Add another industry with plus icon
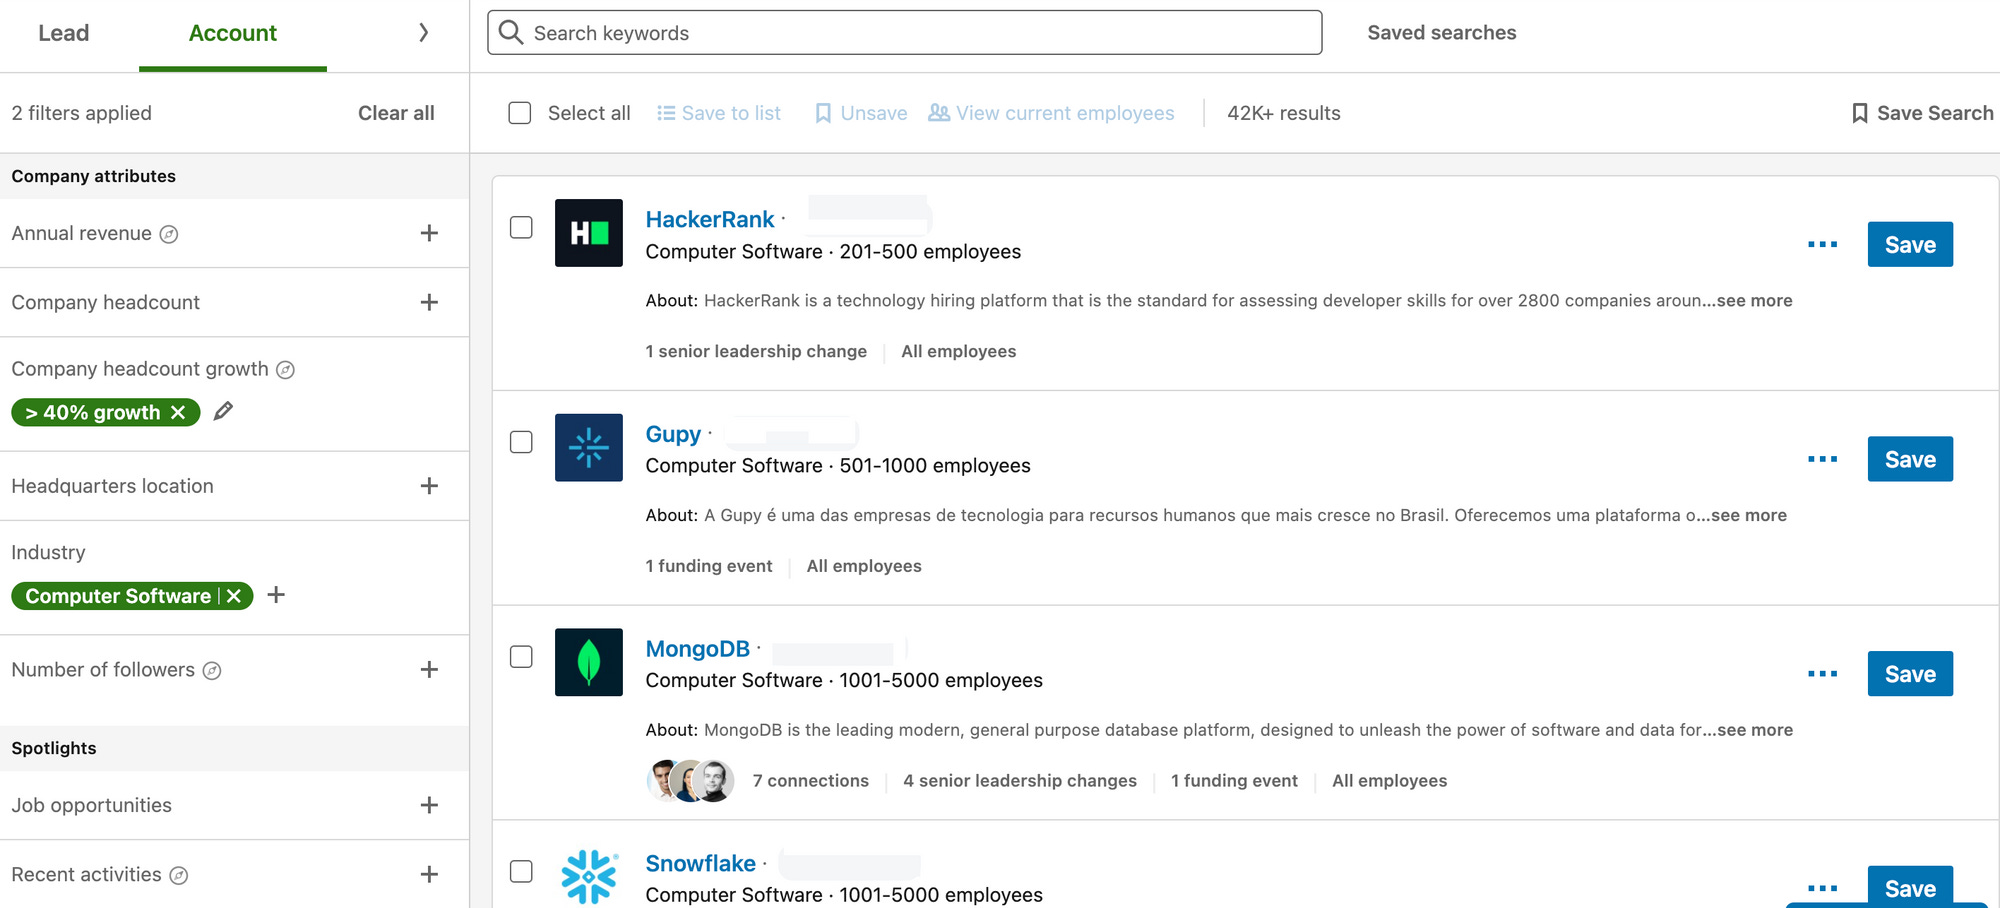The width and height of the screenshot is (2000, 908). pyautogui.click(x=277, y=595)
